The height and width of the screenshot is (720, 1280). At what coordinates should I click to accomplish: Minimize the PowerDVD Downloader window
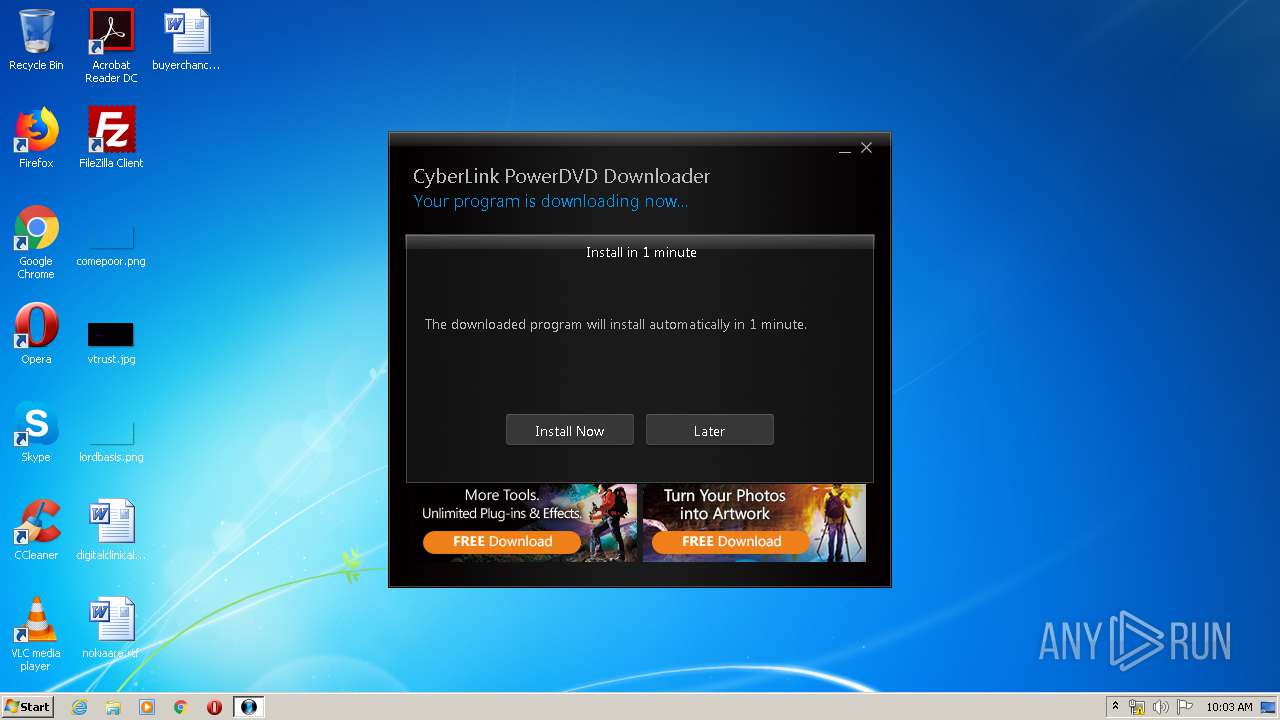click(x=845, y=149)
